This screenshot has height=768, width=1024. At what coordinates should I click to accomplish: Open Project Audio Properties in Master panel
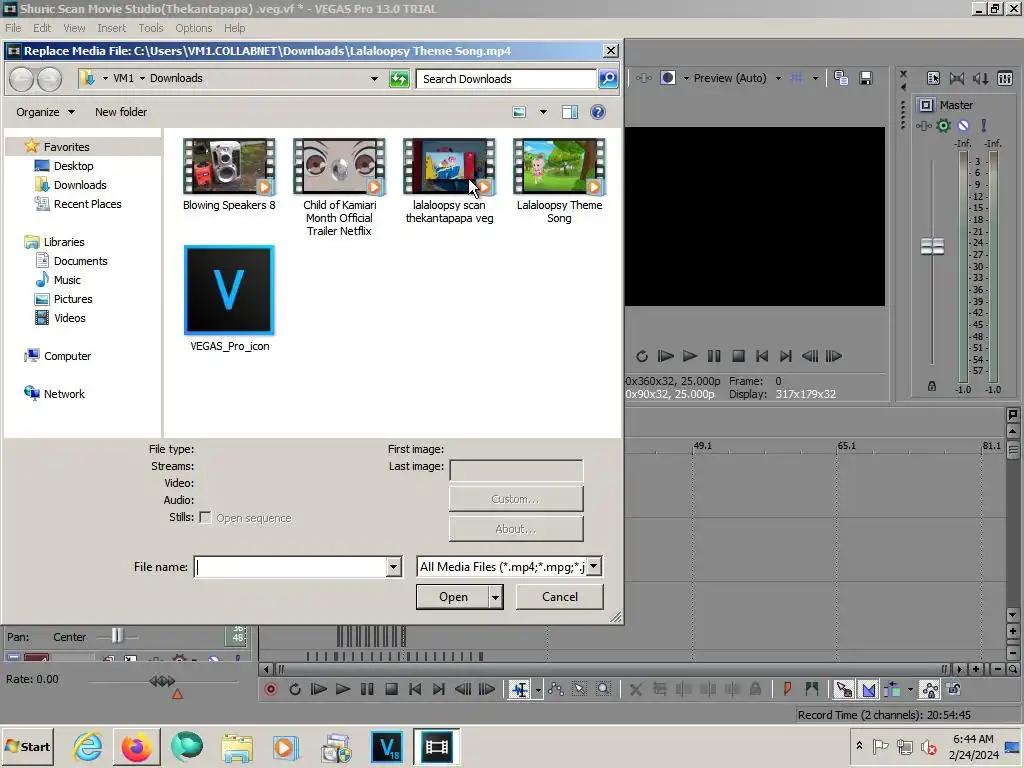click(x=933, y=78)
